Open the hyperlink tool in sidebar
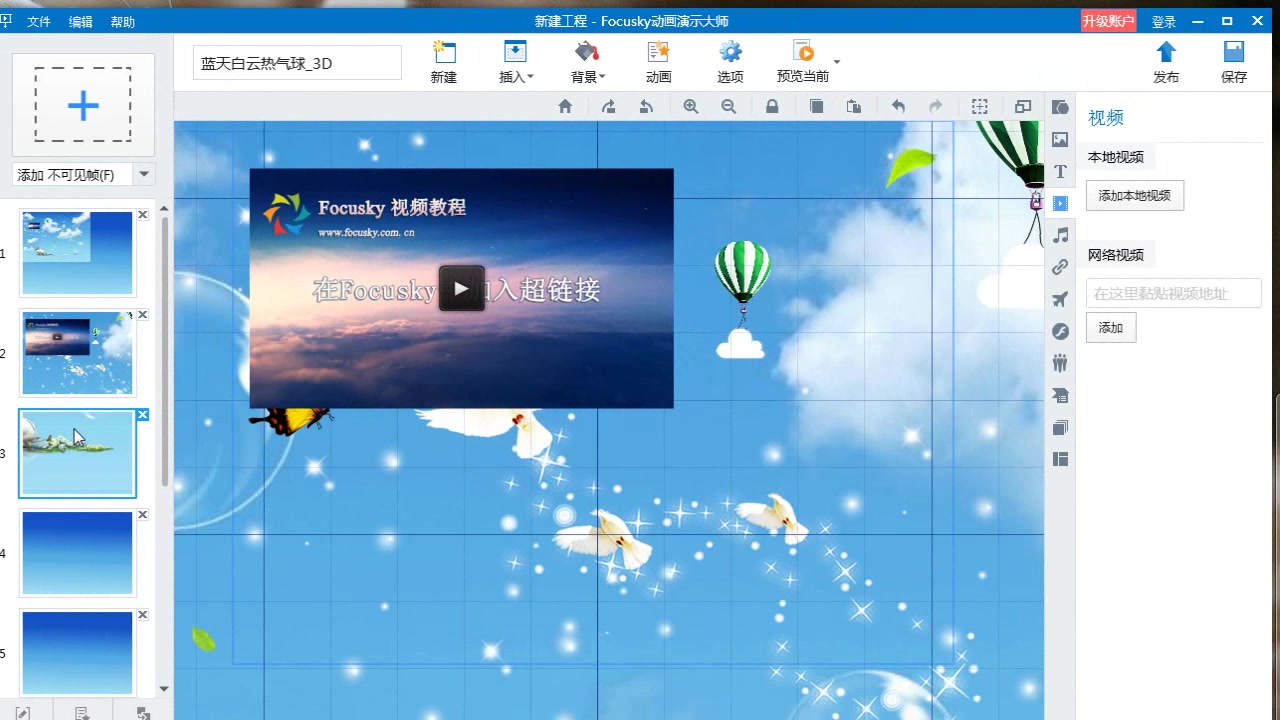 [1061, 267]
